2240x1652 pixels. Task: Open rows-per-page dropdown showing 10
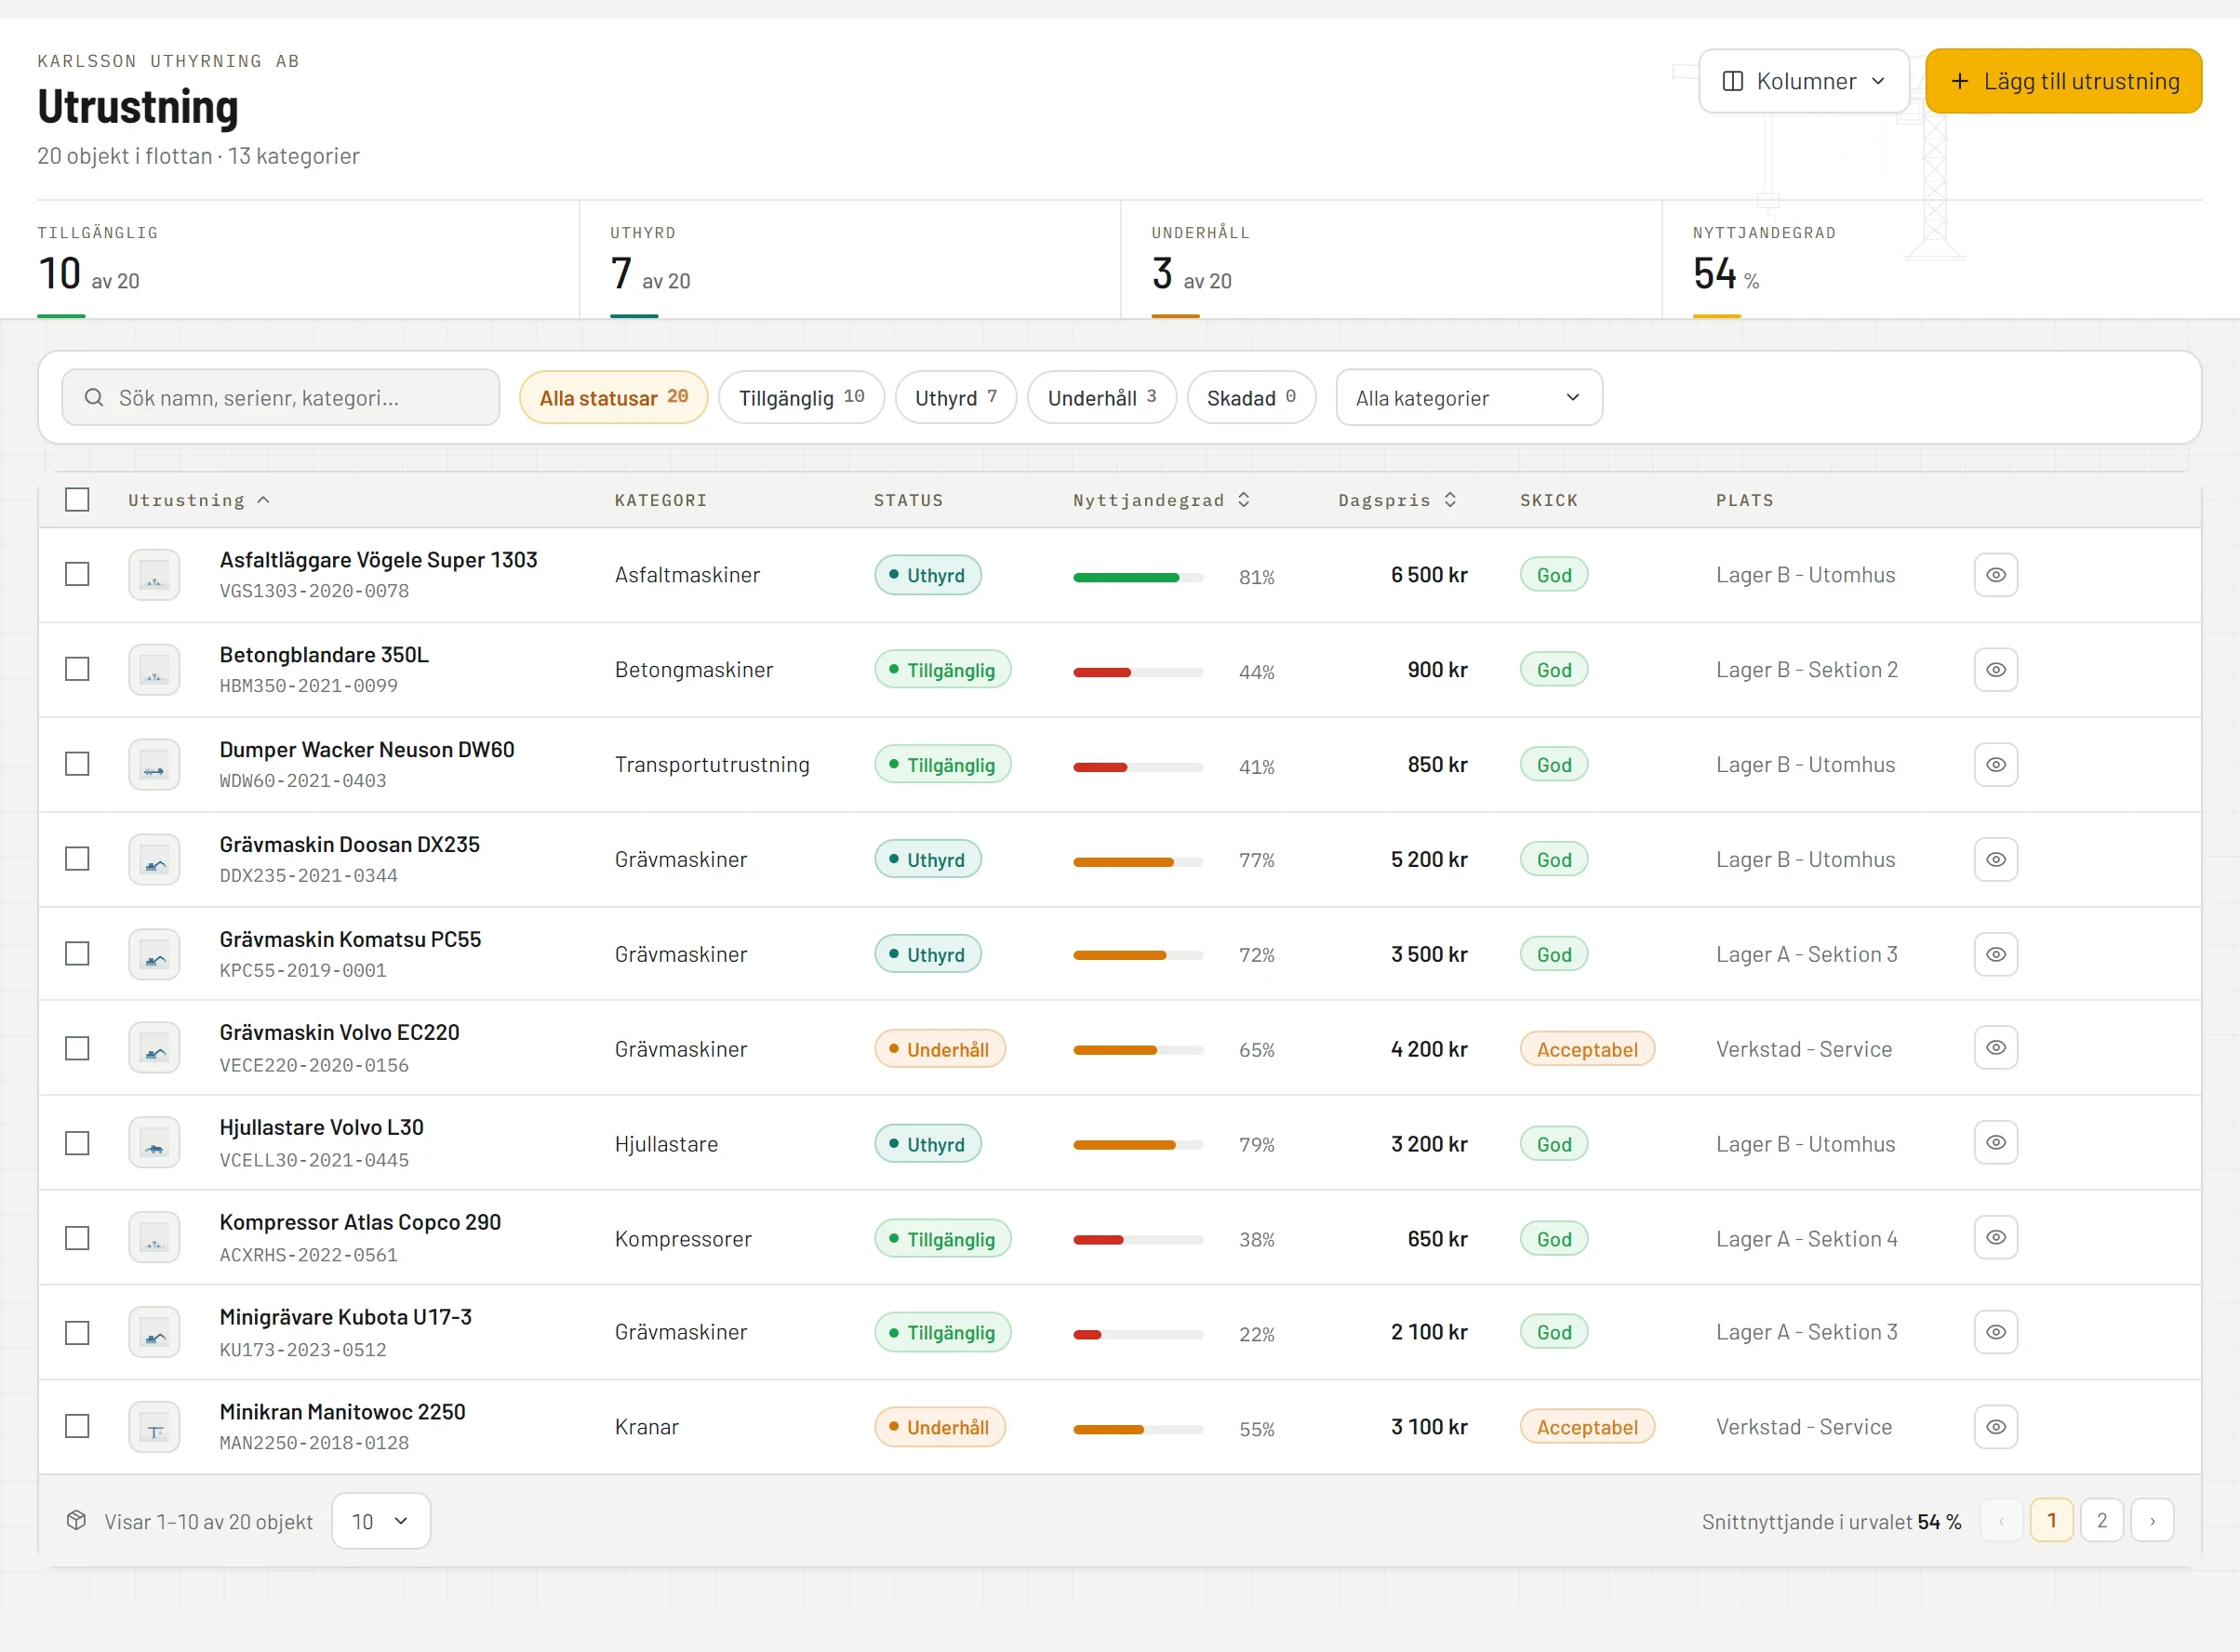pyautogui.click(x=381, y=1521)
